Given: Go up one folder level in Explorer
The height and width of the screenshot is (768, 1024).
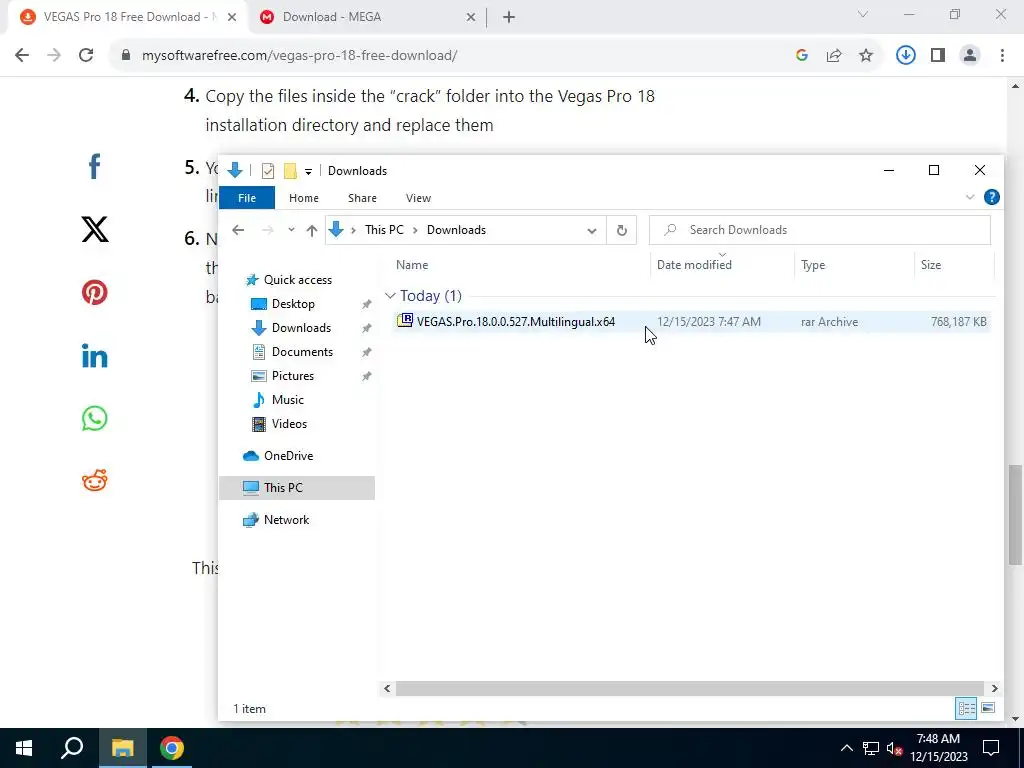Looking at the screenshot, I should 312,230.
